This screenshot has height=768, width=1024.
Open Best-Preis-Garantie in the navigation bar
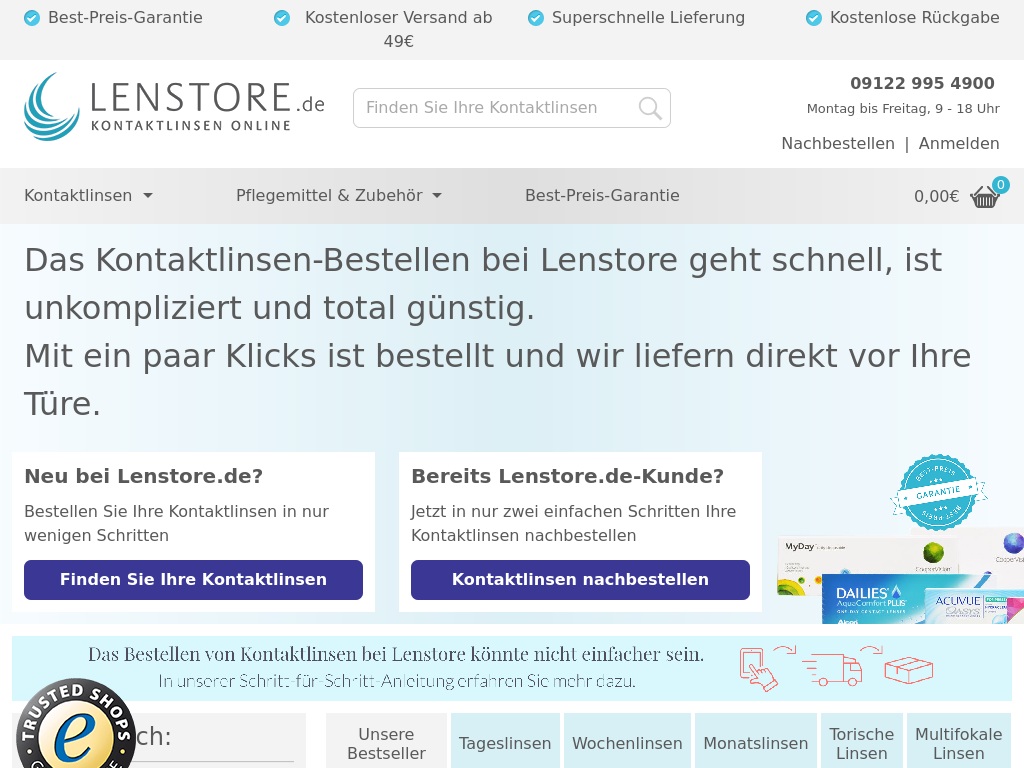[x=602, y=196]
